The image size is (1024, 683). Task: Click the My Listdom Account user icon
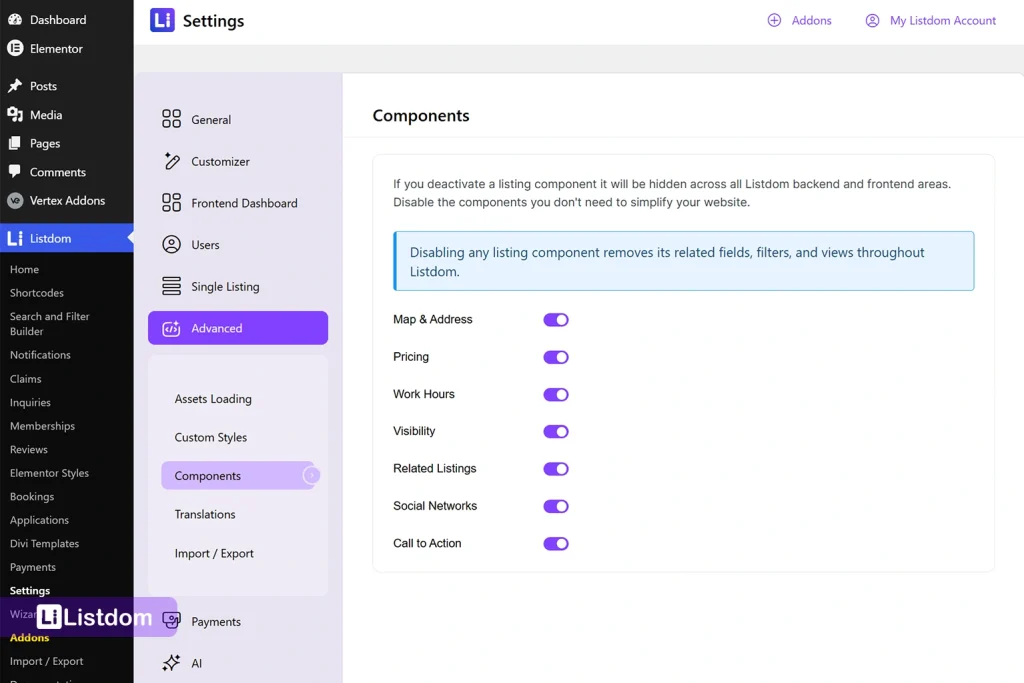click(x=872, y=20)
